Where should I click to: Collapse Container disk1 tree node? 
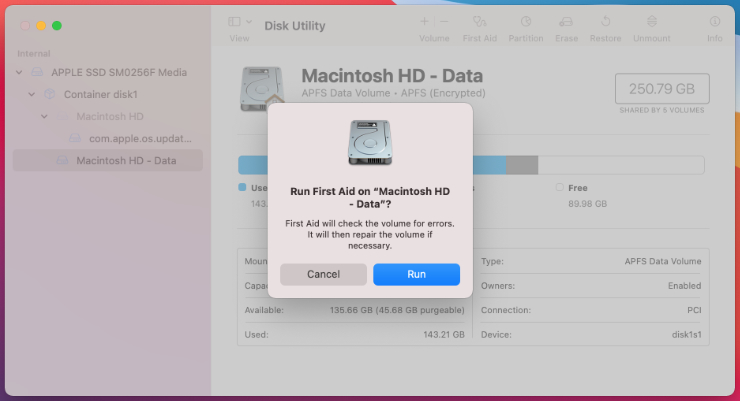point(32,94)
